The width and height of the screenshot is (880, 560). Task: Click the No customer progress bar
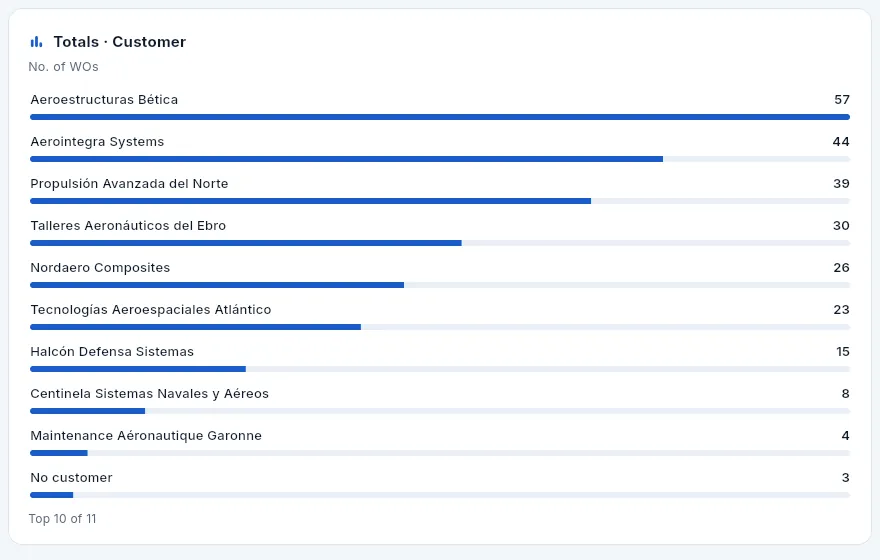pyautogui.click(x=440, y=495)
